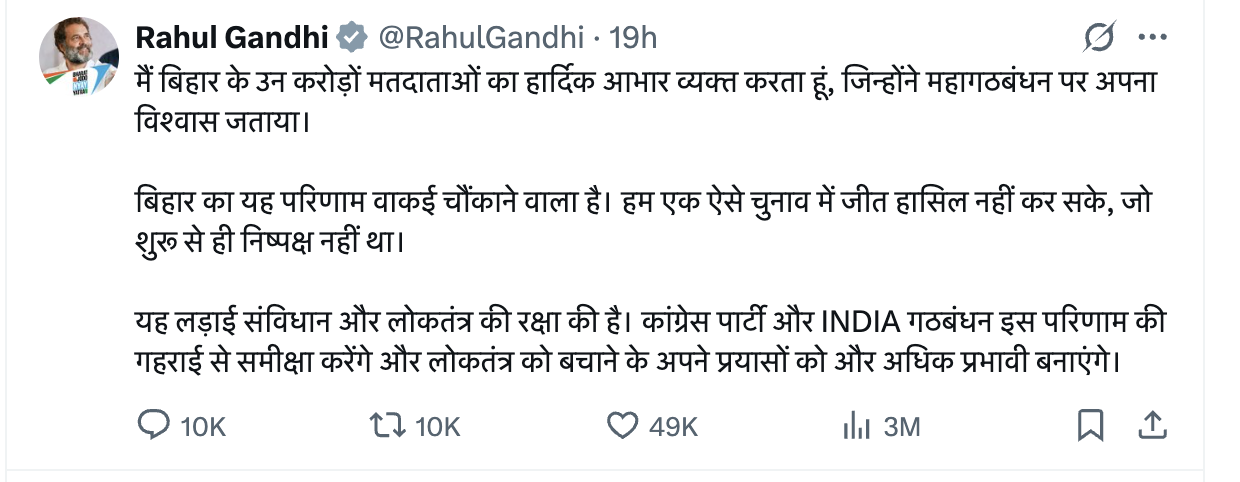This screenshot has height=482, width=1240.
Task: Like the post with the heart icon
Action: (622, 426)
